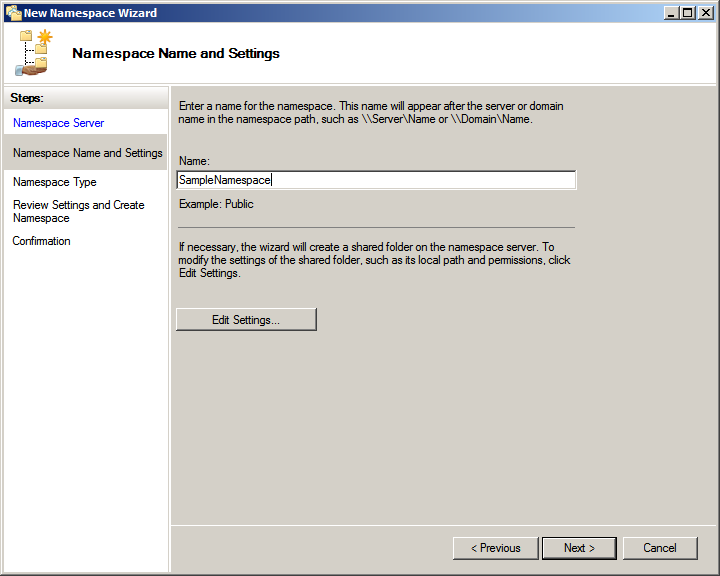Click the Confirmation step

(x=41, y=241)
